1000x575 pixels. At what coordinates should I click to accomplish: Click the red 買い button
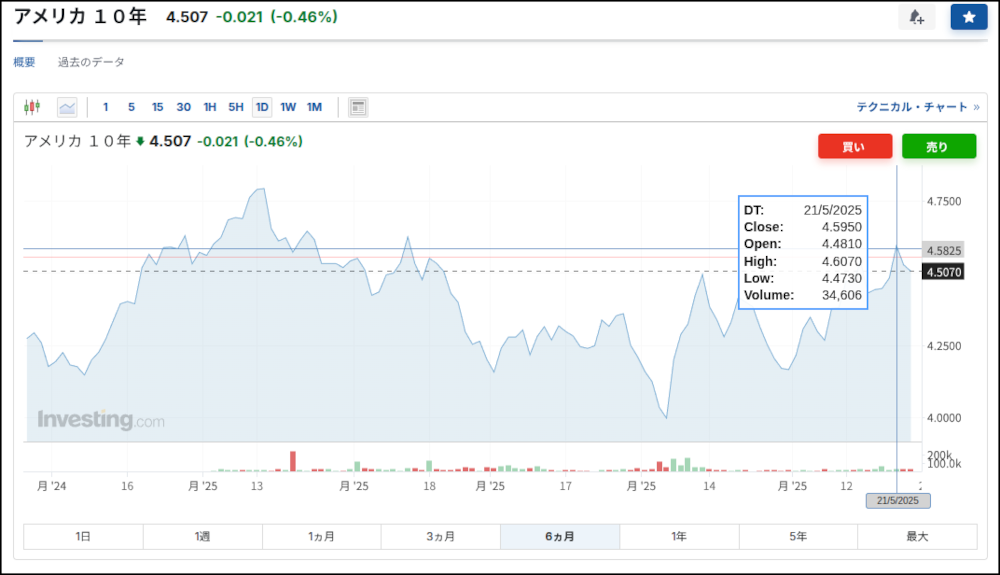tap(854, 147)
